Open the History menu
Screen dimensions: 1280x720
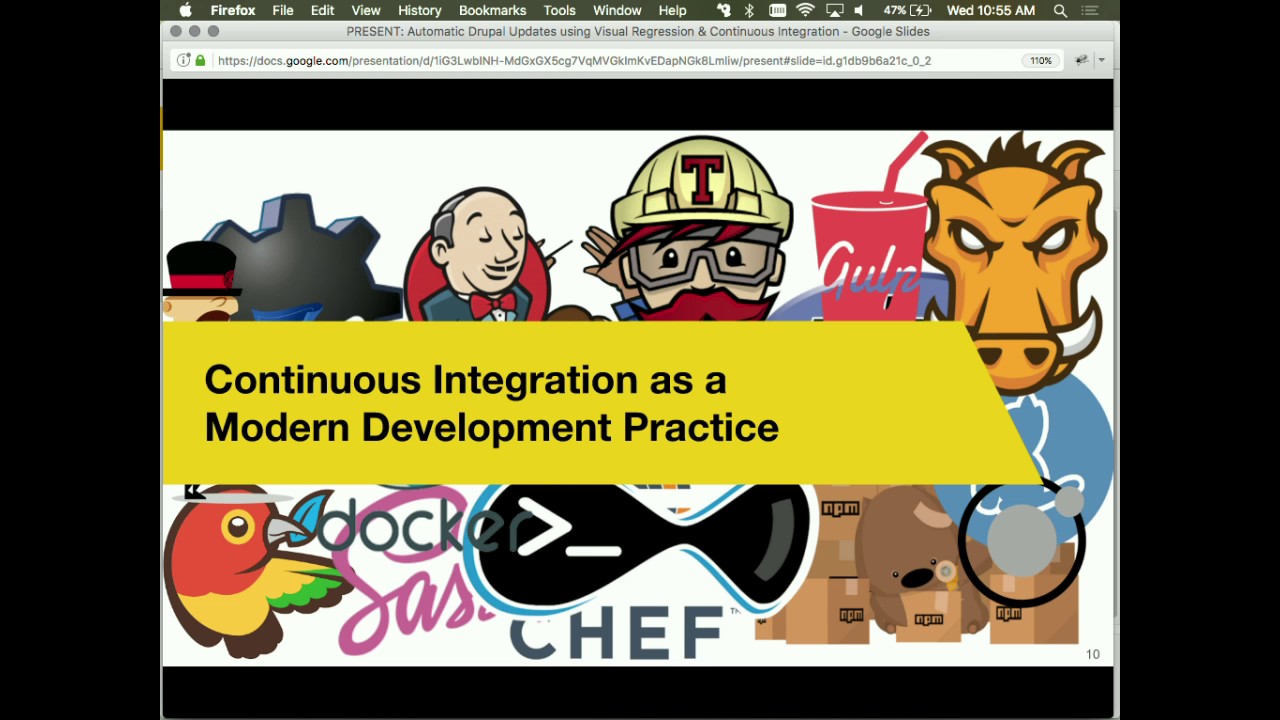420,10
